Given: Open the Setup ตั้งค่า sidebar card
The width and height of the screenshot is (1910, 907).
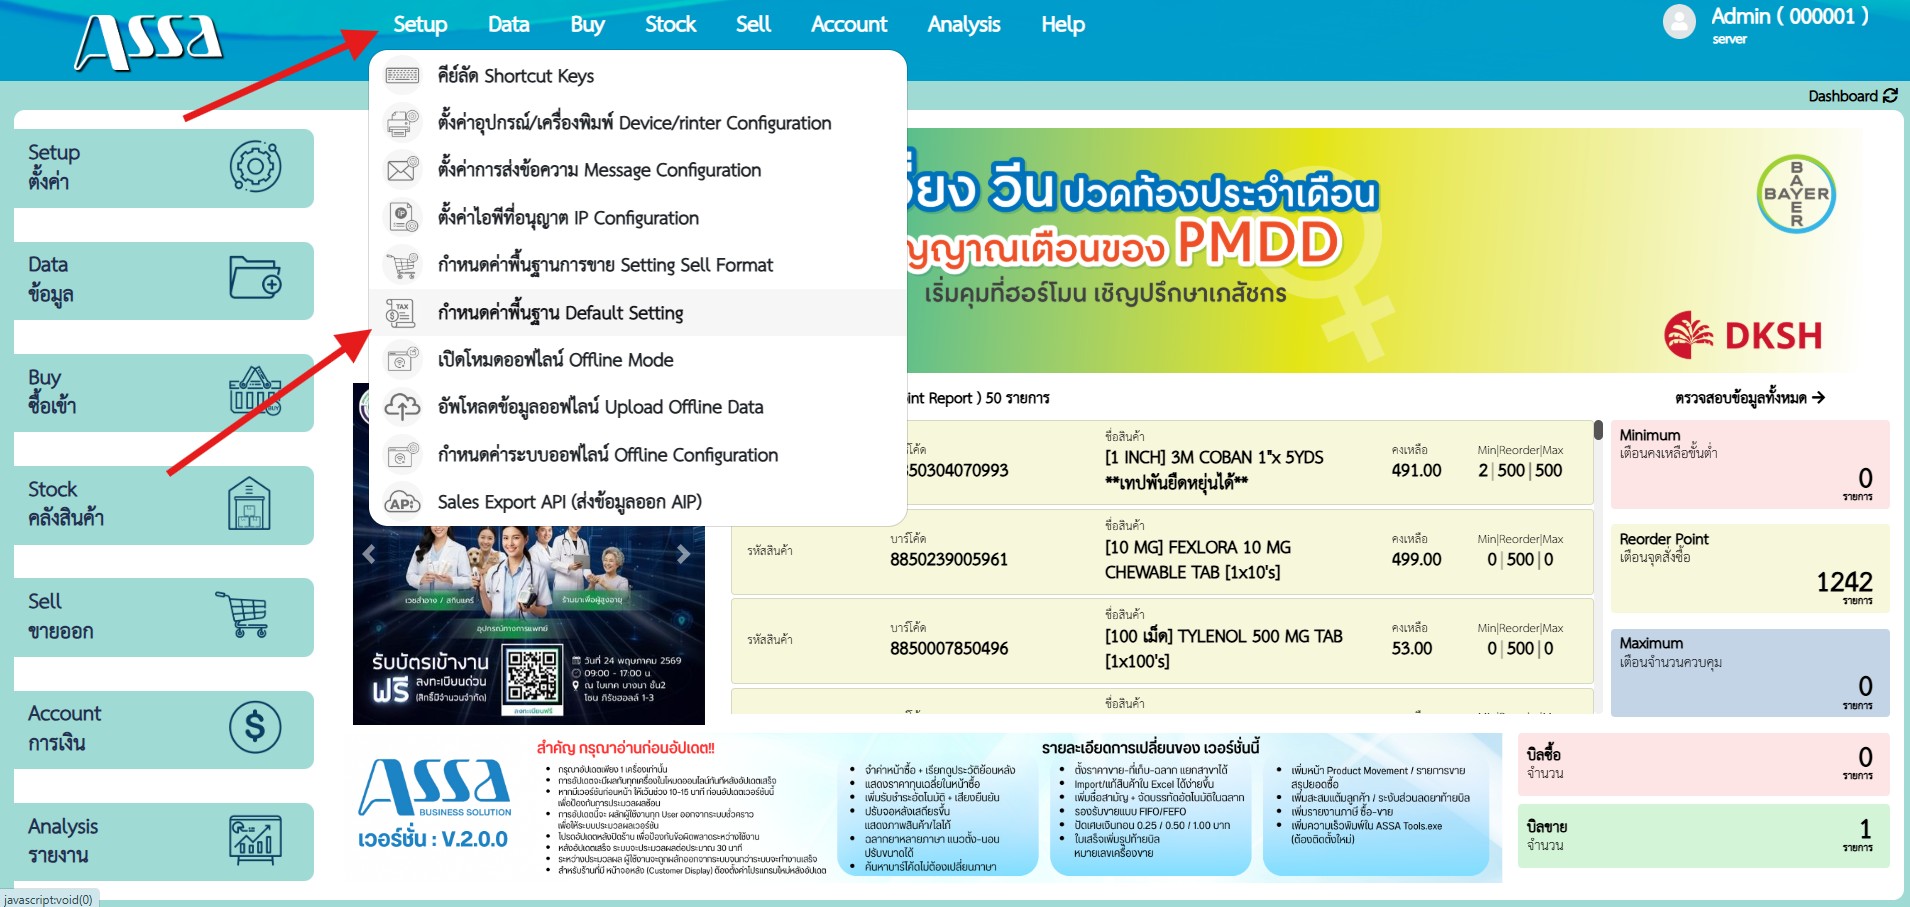Looking at the screenshot, I should [x=164, y=168].
